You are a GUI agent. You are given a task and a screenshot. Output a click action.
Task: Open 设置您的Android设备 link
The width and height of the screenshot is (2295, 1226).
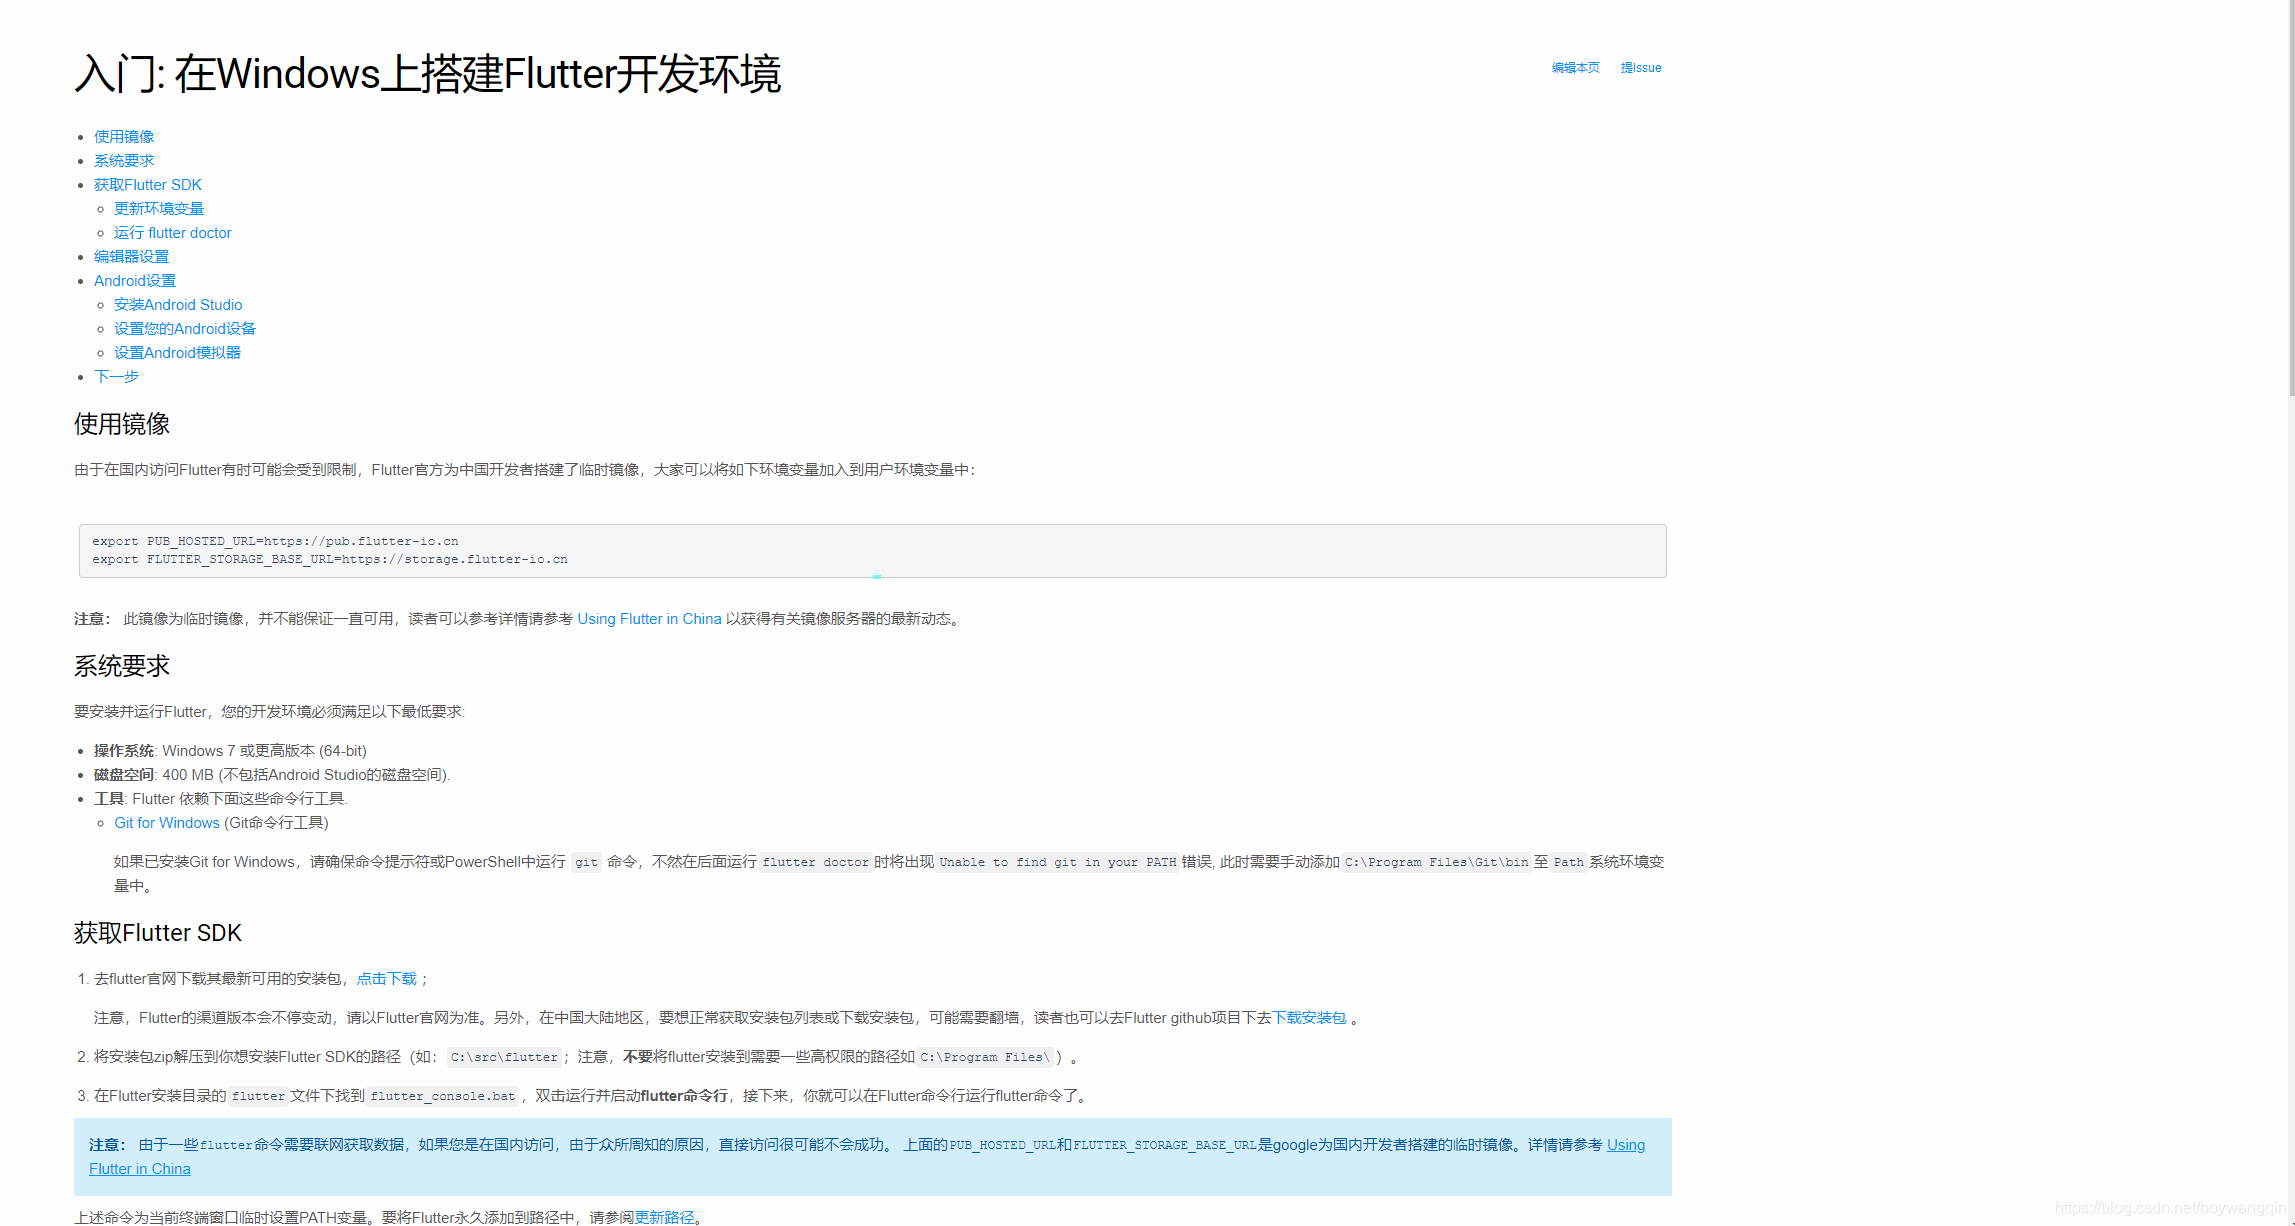pyautogui.click(x=185, y=329)
